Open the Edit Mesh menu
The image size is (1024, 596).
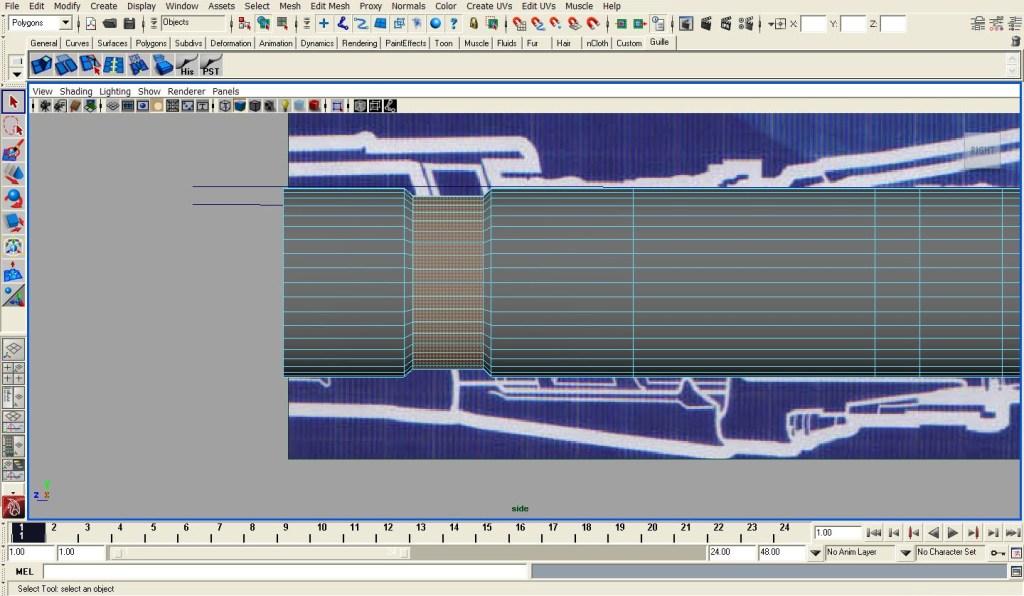[x=330, y=6]
